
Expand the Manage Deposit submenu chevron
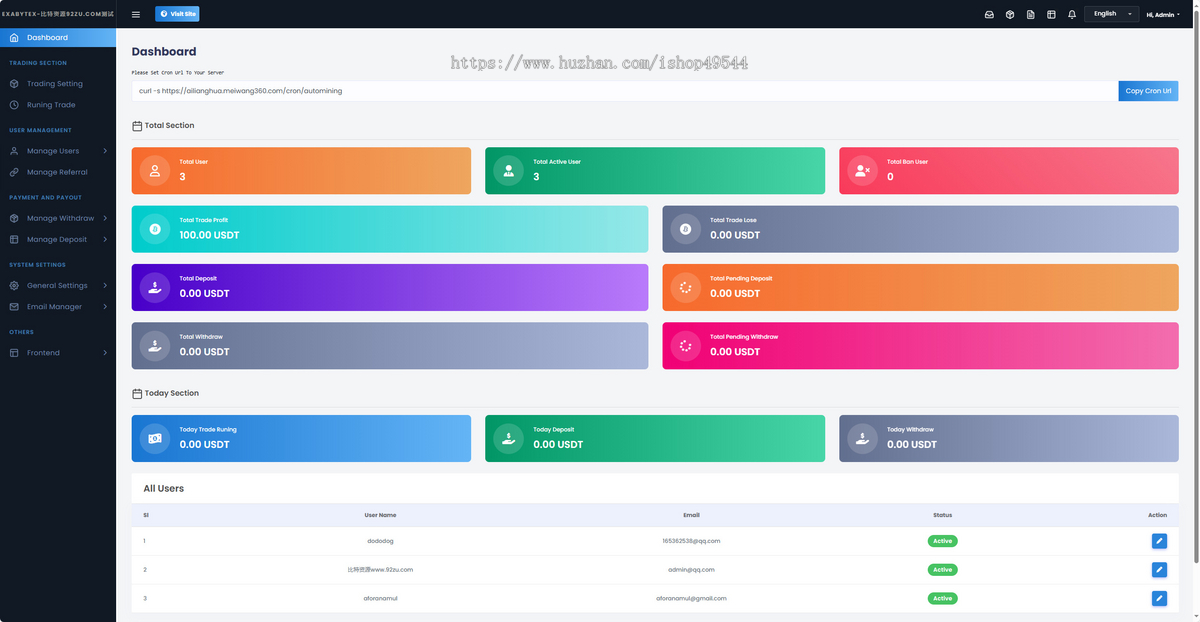point(105,240)
